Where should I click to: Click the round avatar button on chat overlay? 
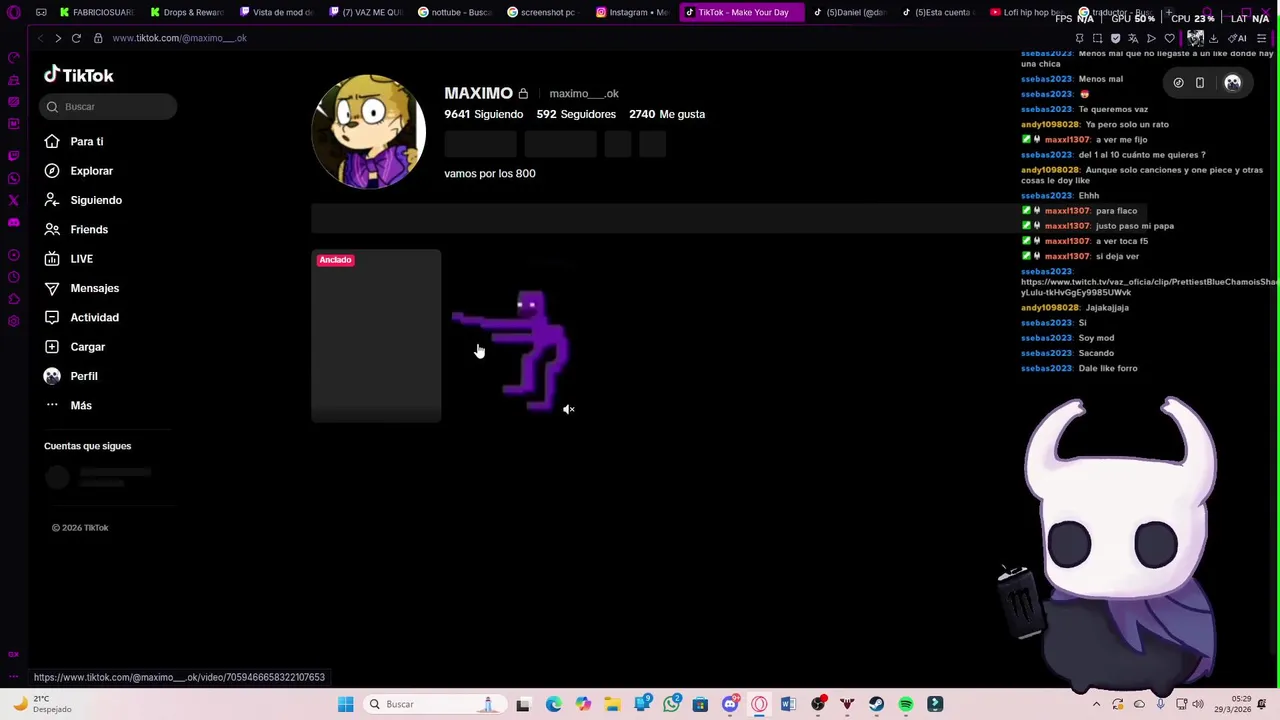1232,83
